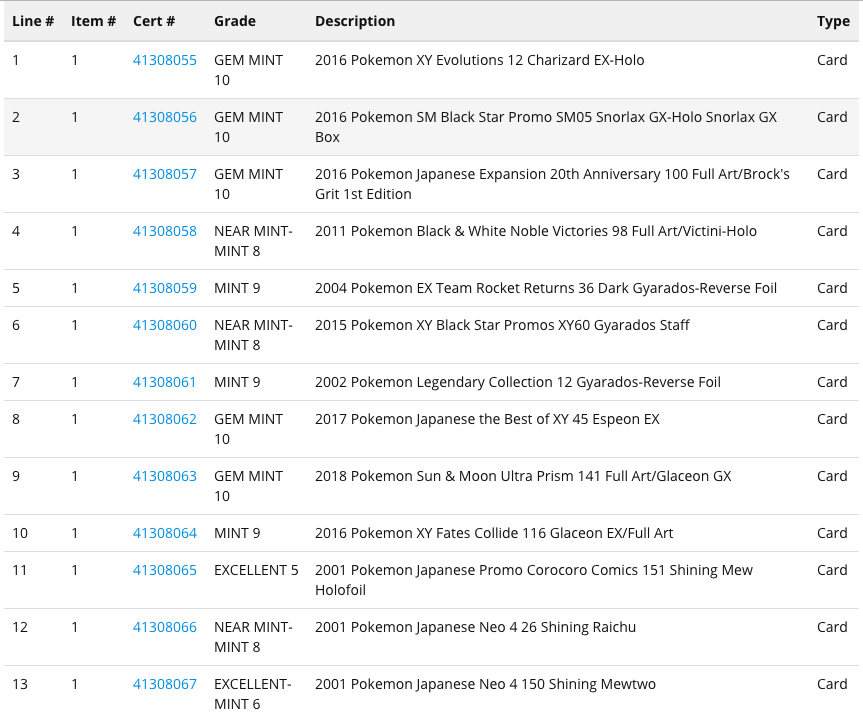Click Card type in Shining Mew row
Viewport: 863px width, 713px height.
tap(832, 570)
